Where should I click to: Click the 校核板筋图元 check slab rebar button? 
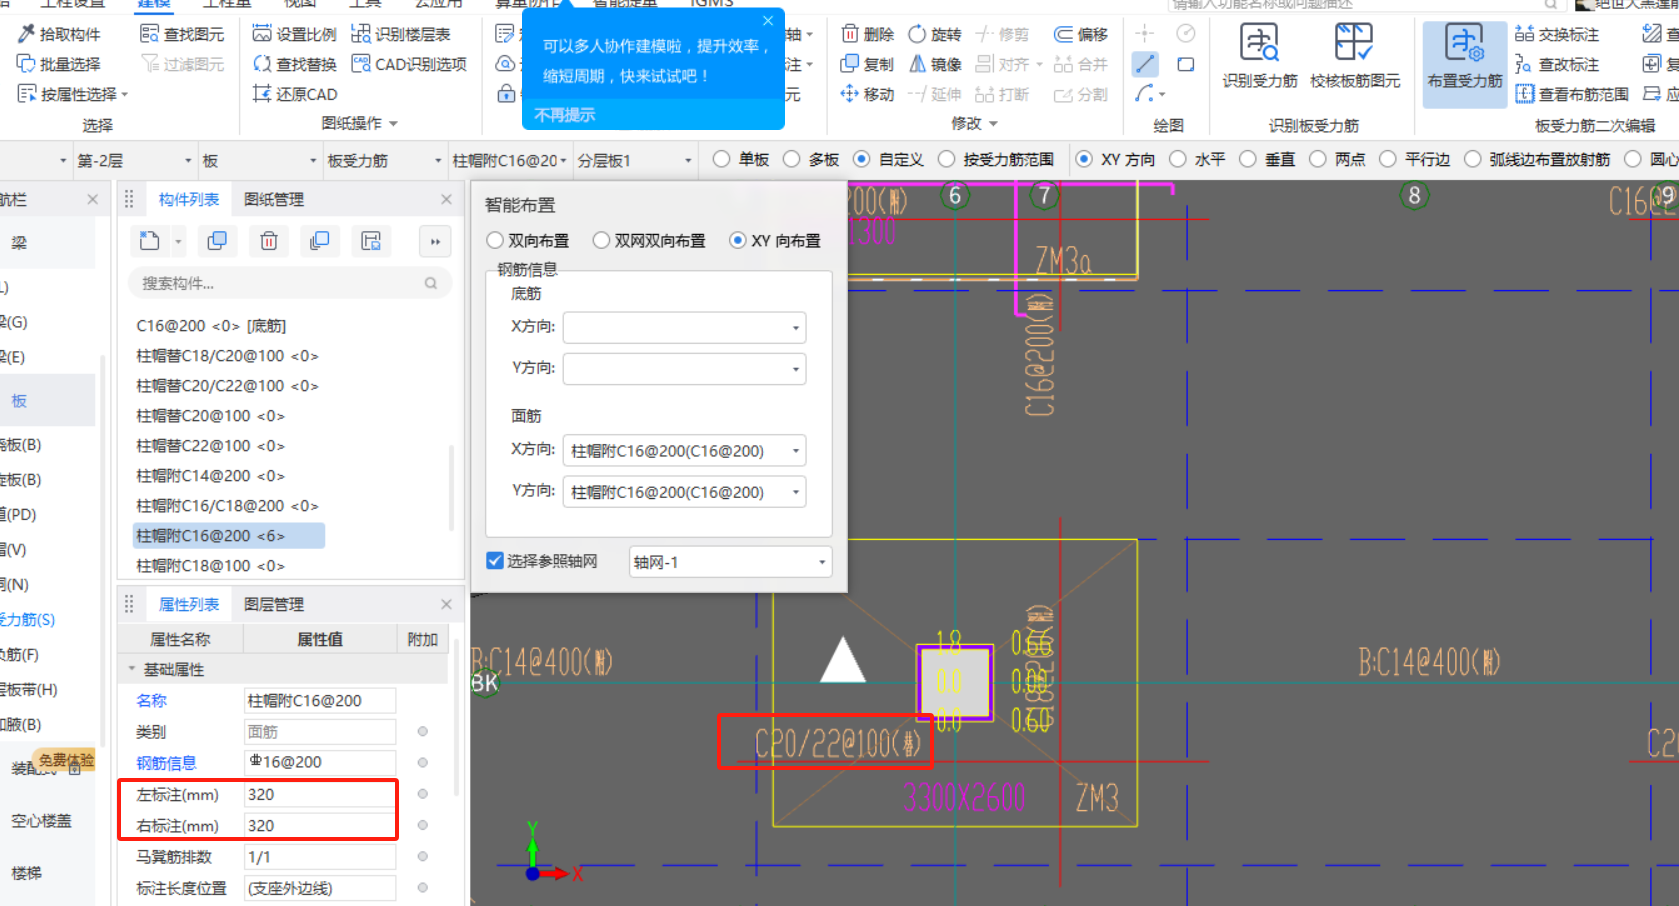(1355, 57)
